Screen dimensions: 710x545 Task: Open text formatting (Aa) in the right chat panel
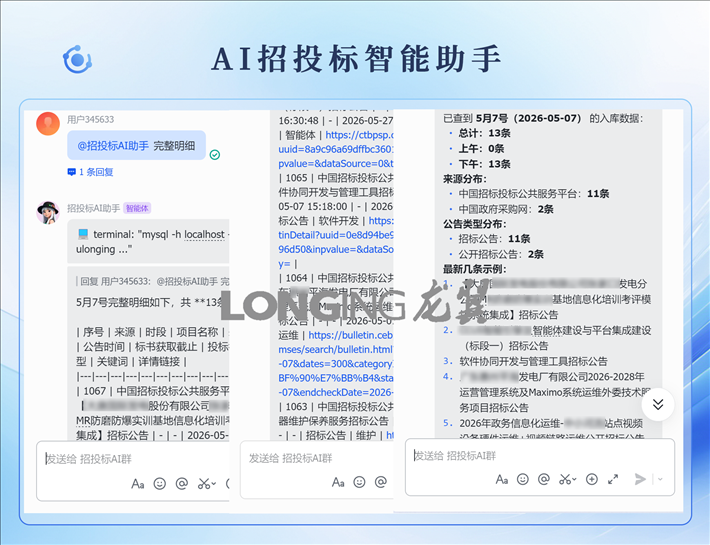pyautogui.click(x=502, y=479)
